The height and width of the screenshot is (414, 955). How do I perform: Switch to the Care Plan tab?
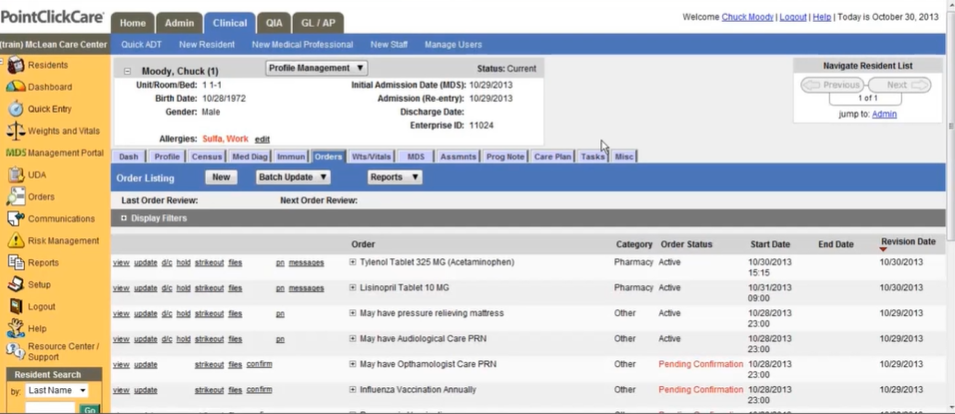tap(552, 157)
